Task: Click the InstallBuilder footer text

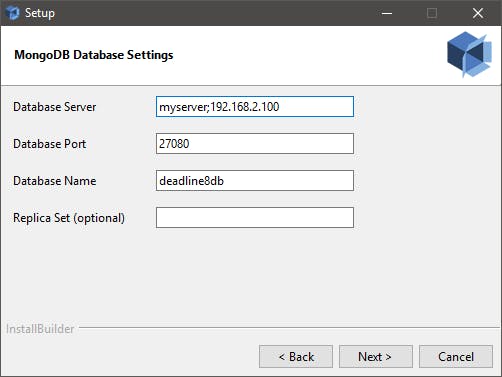Action: 40,329
